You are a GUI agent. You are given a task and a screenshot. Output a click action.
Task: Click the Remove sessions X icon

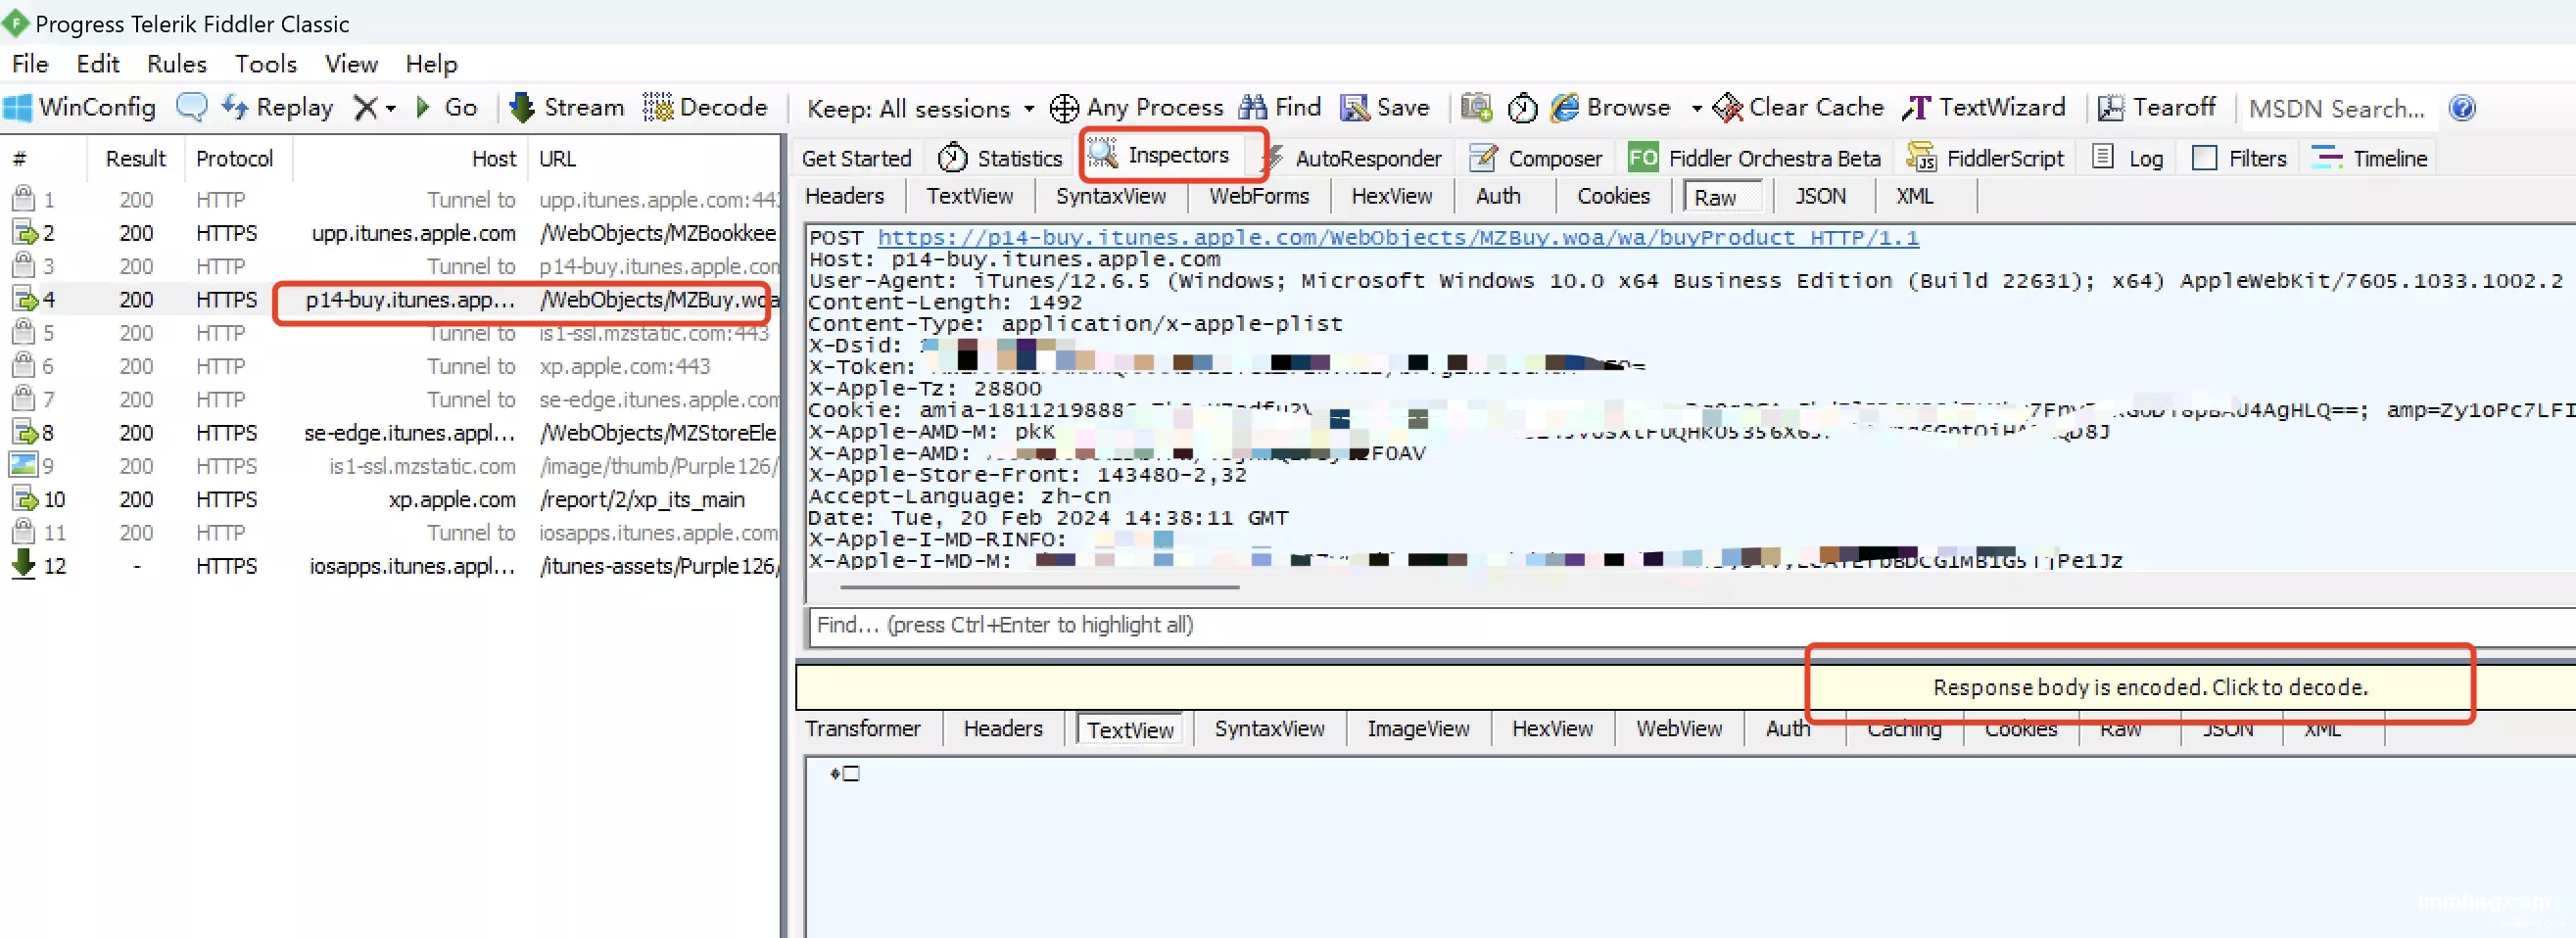[x=366, y=107]
